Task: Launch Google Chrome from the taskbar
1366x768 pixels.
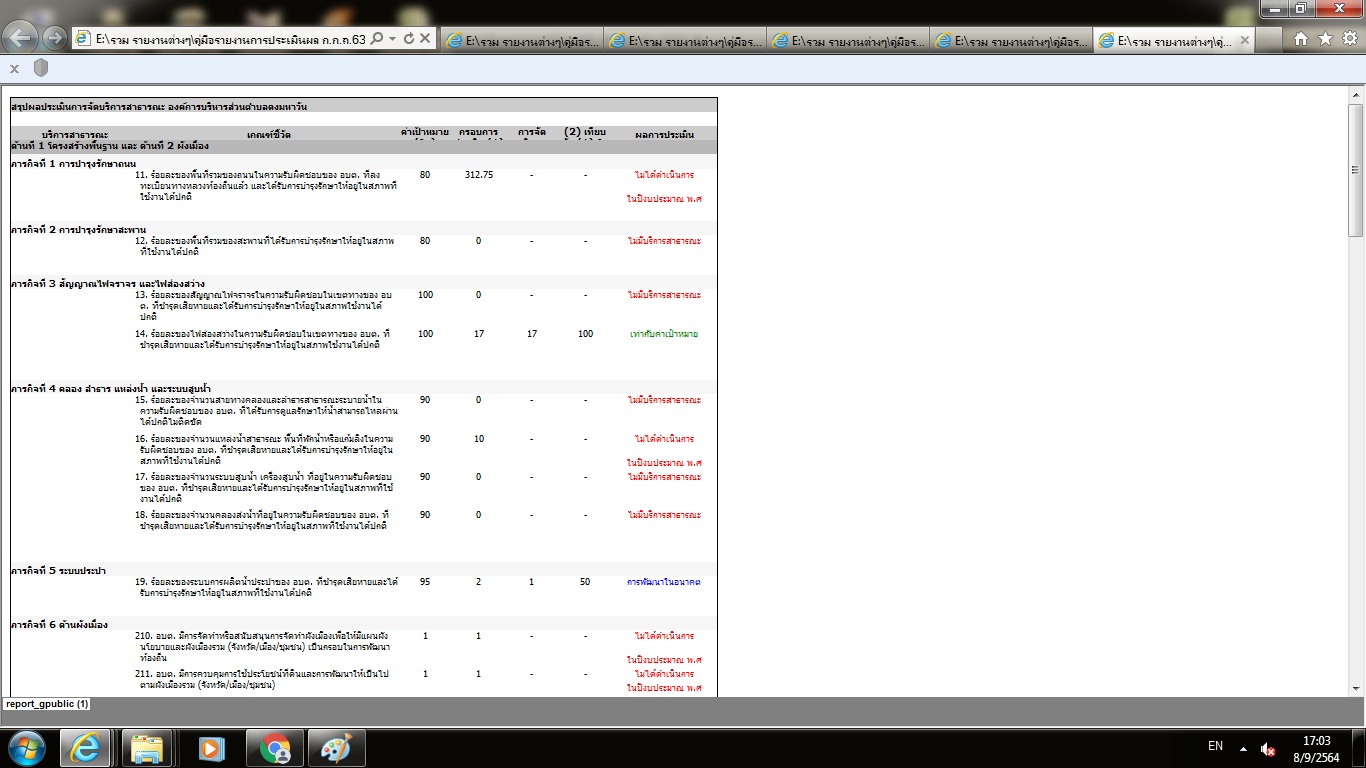Action: click(x=275, y=747)
